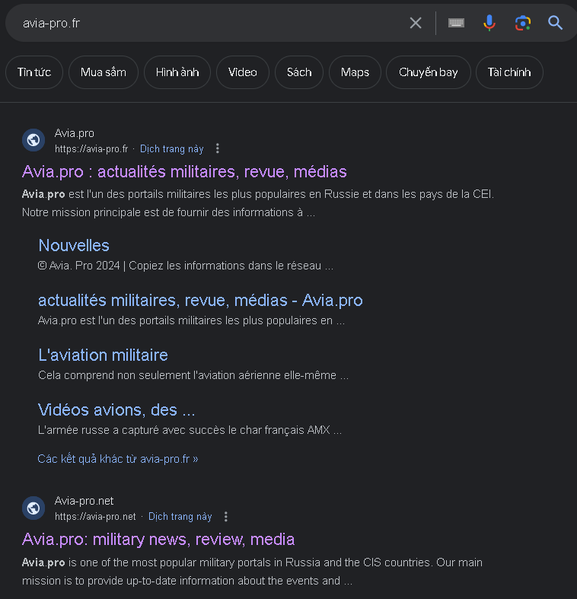Open Google Lens image search icon
Screen dimensions: 577x599
(x=522, y=23)
